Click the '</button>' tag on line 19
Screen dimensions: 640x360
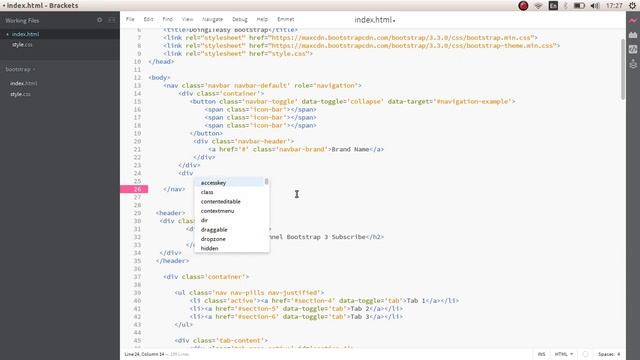point(206,133)
